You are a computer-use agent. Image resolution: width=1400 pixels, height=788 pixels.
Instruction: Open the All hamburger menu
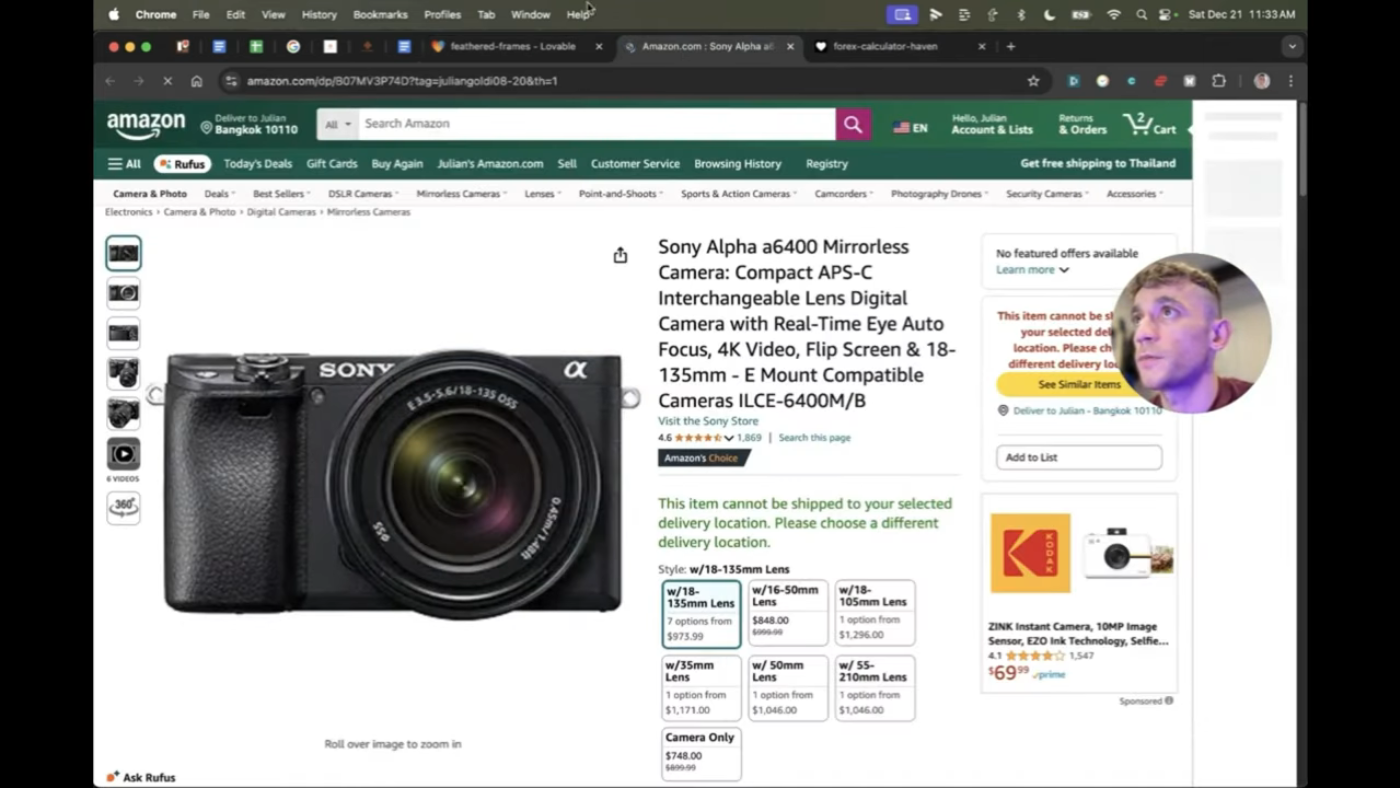coord(125,164)
